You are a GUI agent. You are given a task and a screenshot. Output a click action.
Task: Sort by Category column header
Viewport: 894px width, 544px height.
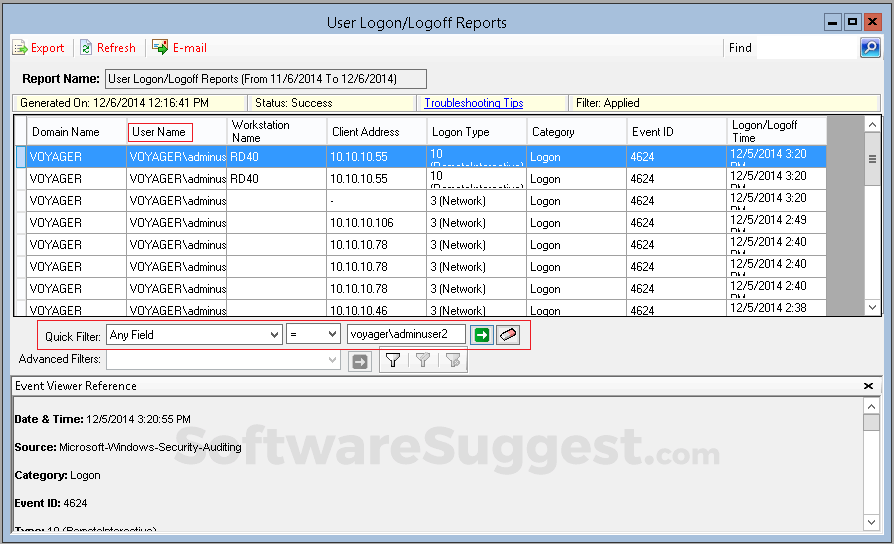[x=576, y=132]
